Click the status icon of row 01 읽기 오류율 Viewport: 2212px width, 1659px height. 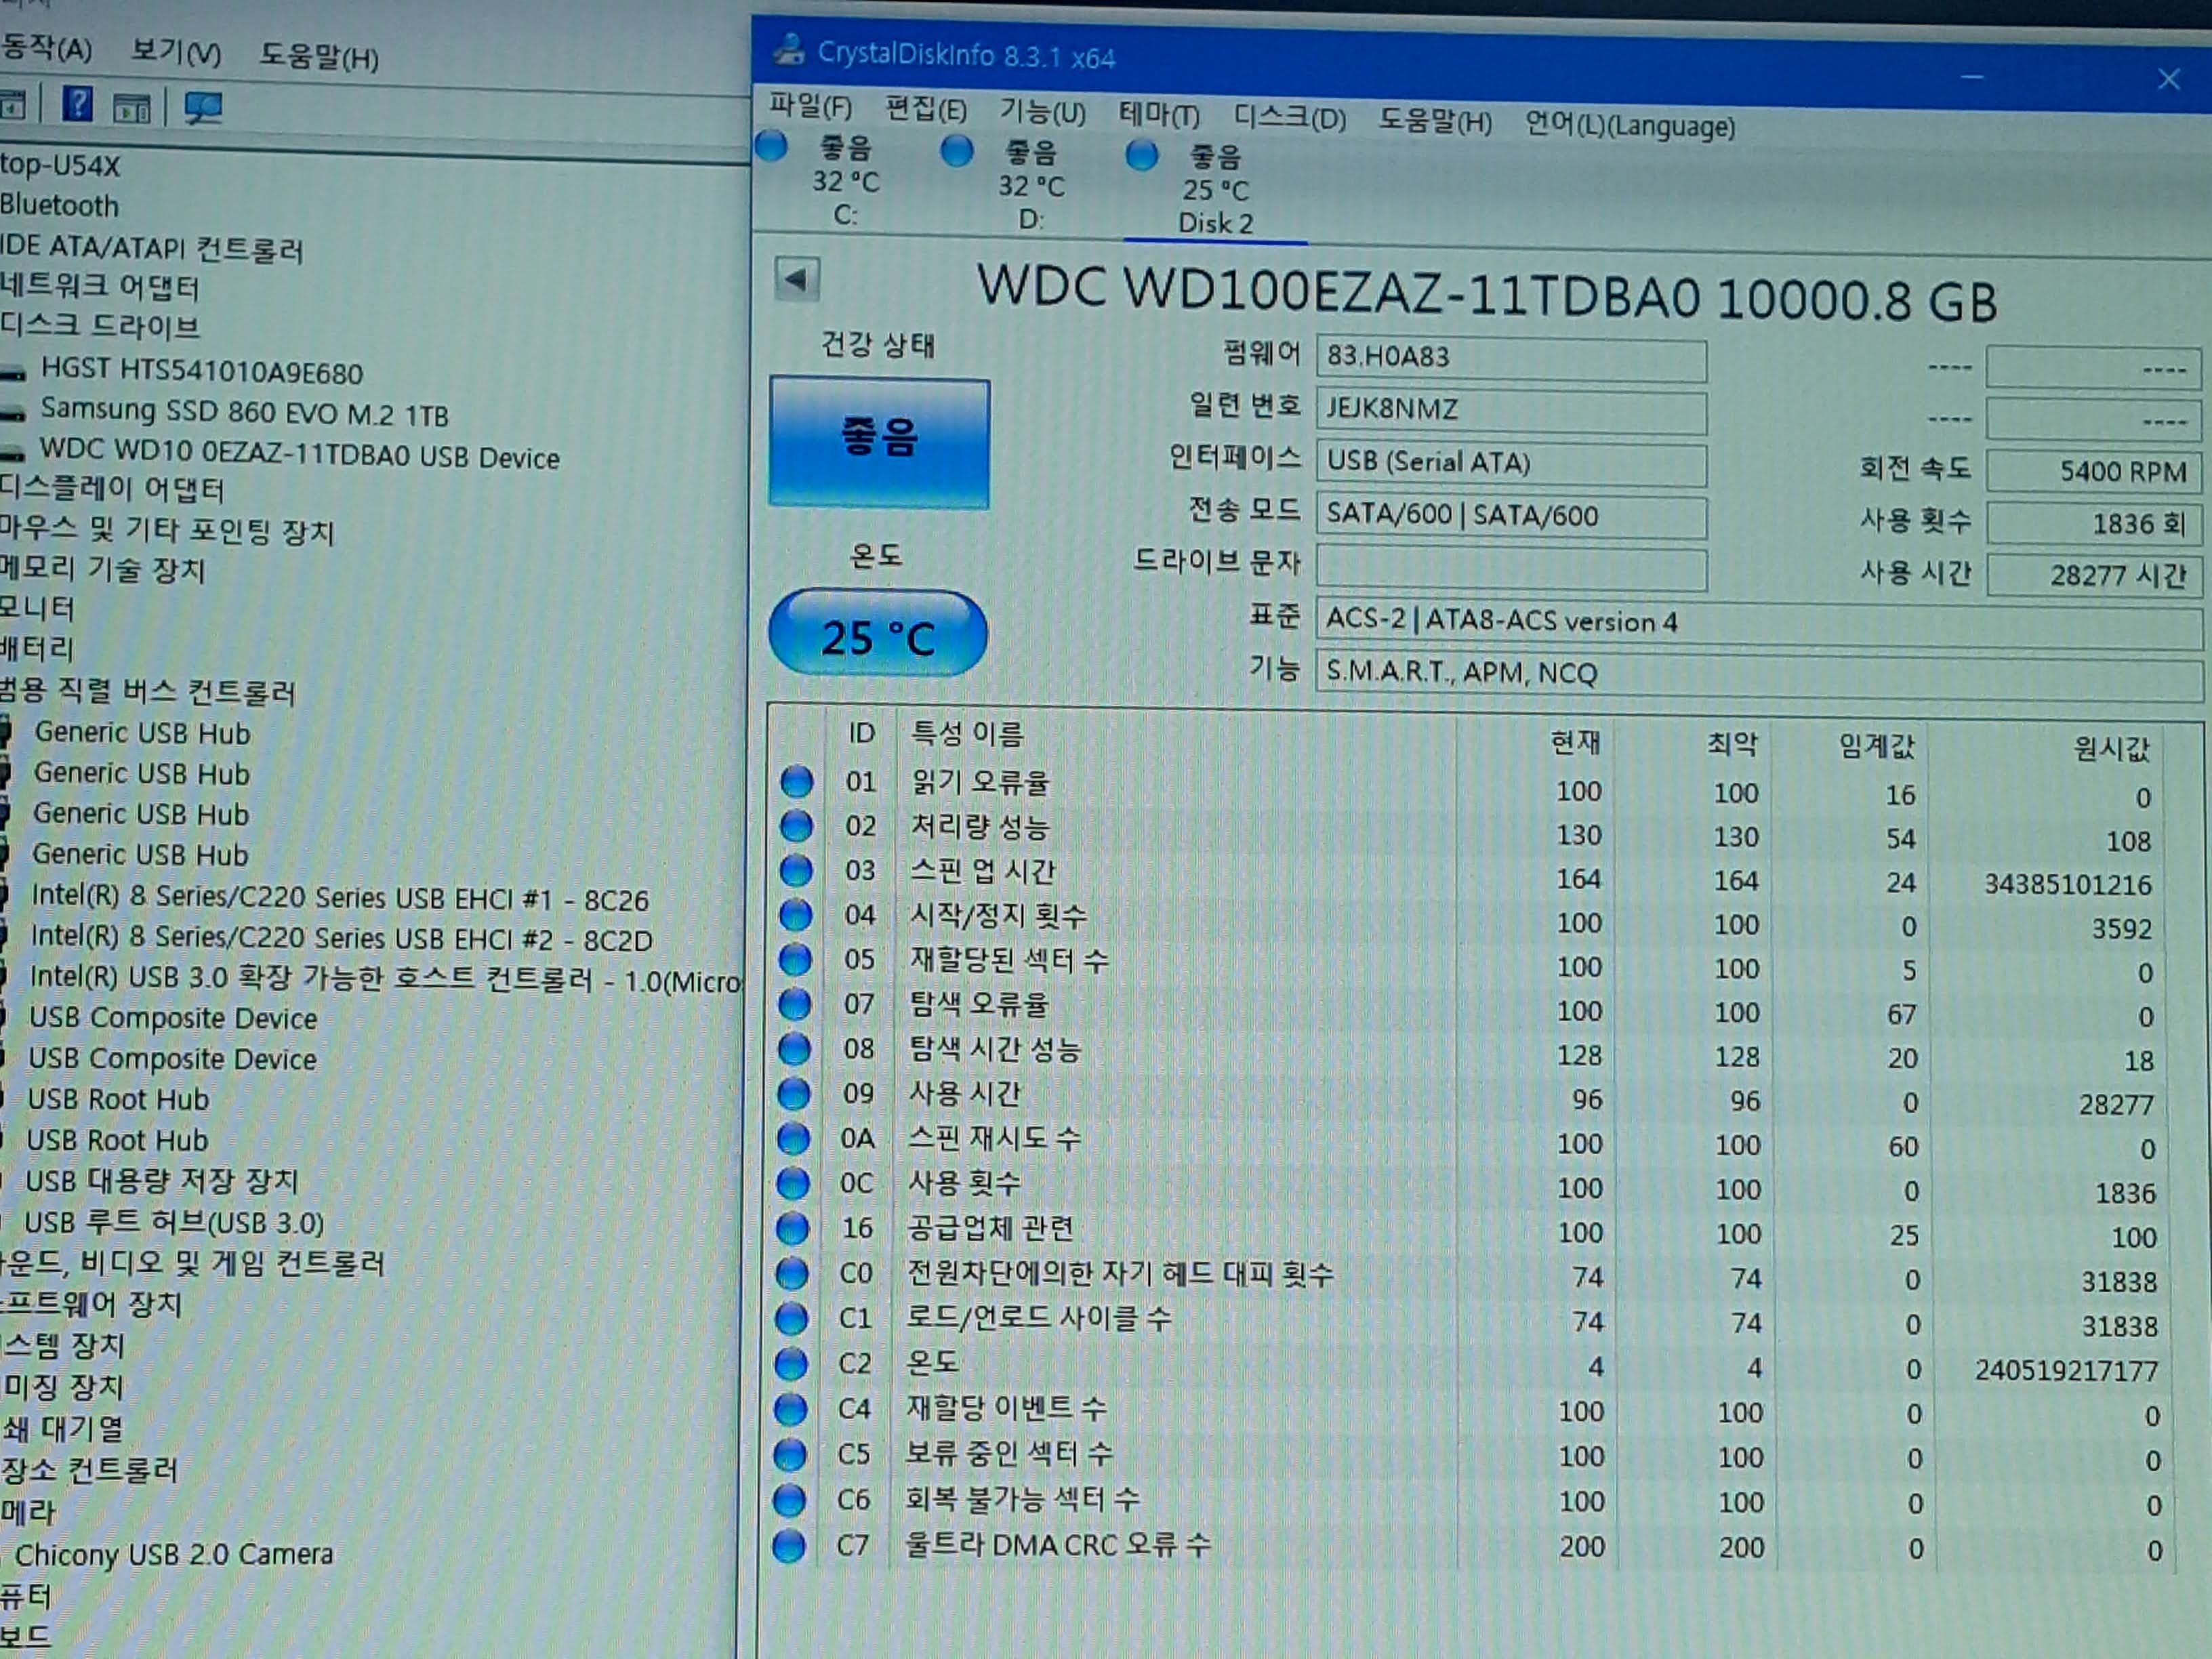click(x=797, y=781)
